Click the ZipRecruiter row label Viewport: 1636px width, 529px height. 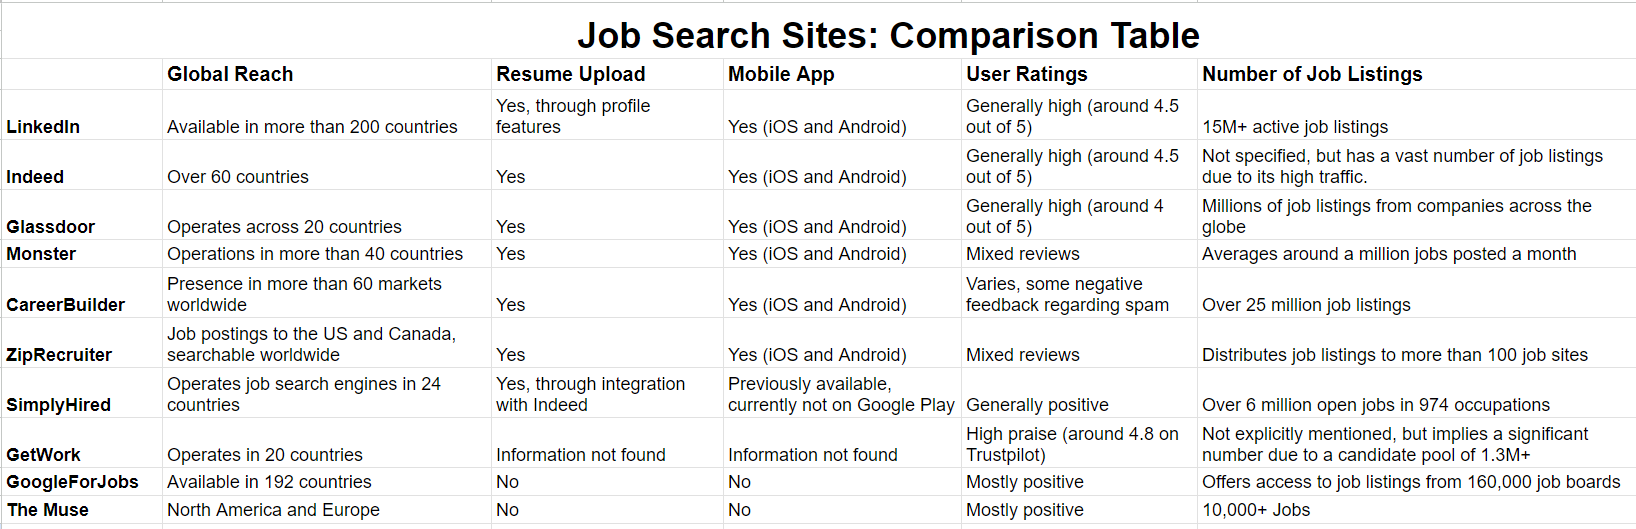[59, 355]
